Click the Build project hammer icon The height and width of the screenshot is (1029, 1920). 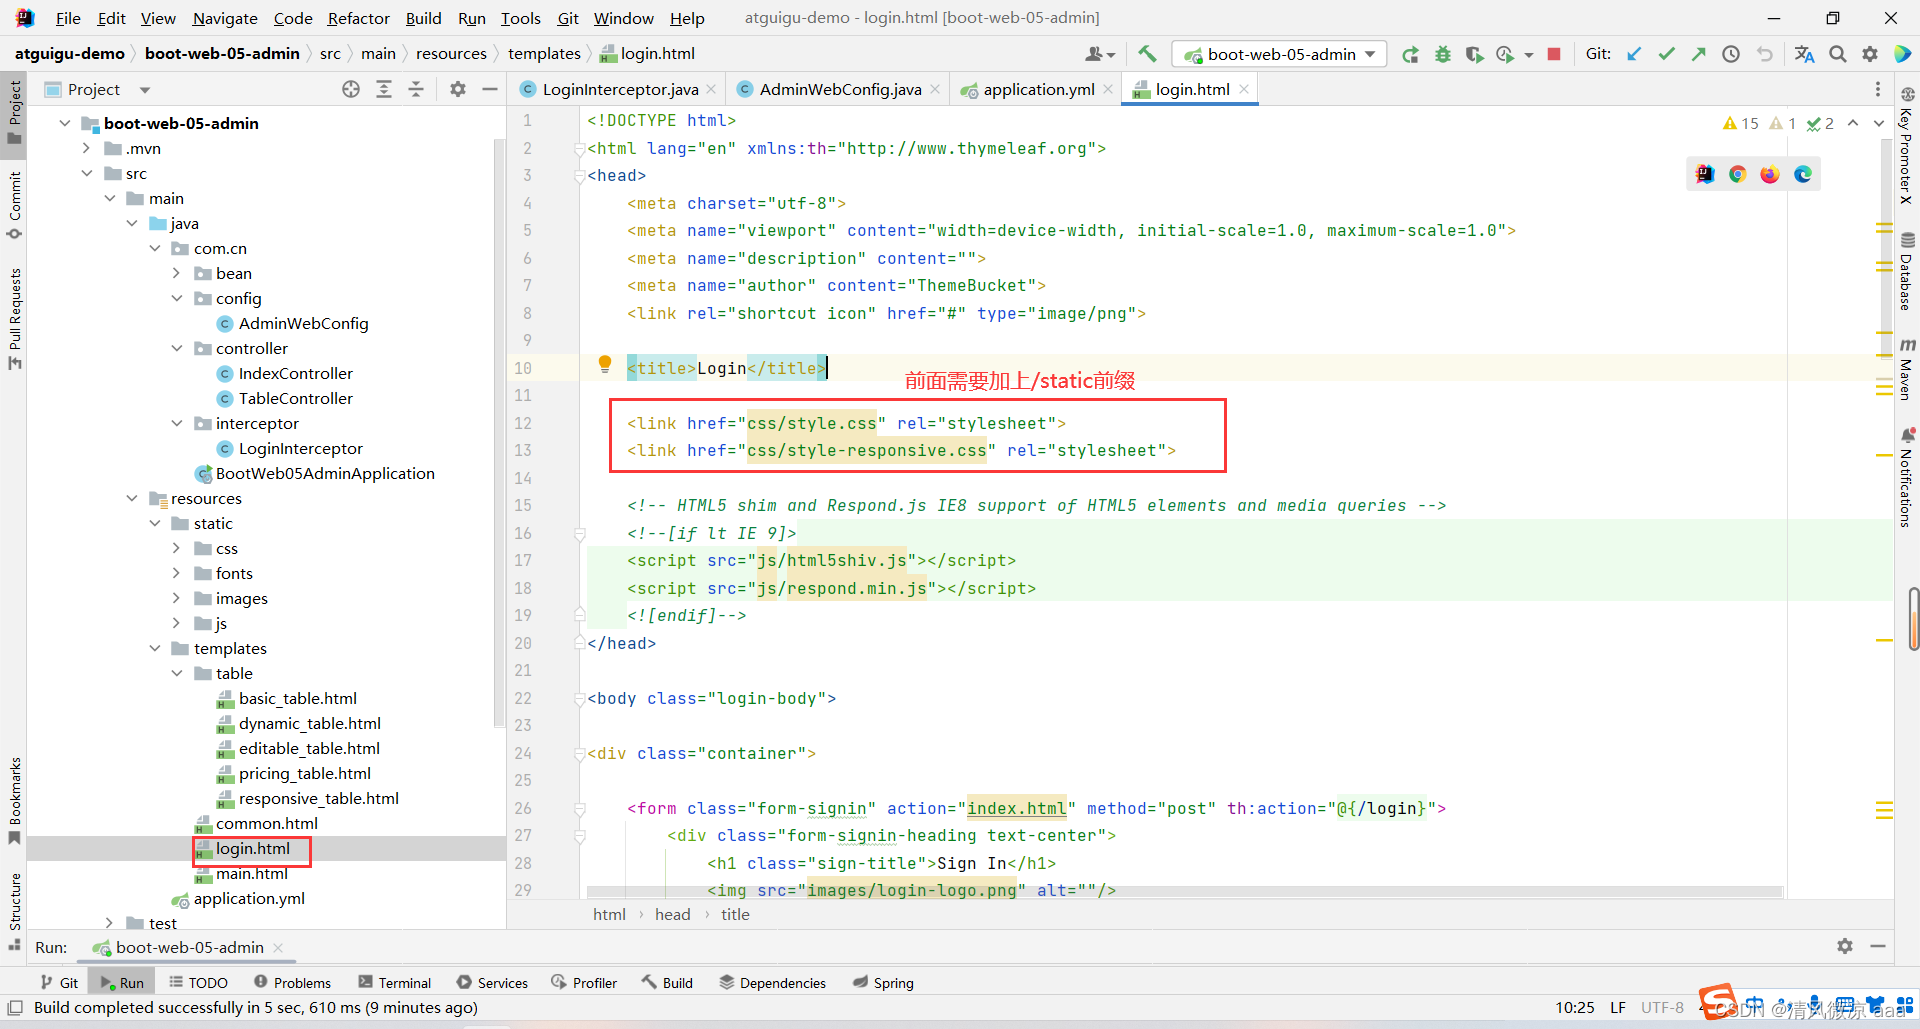point(1146,54)
